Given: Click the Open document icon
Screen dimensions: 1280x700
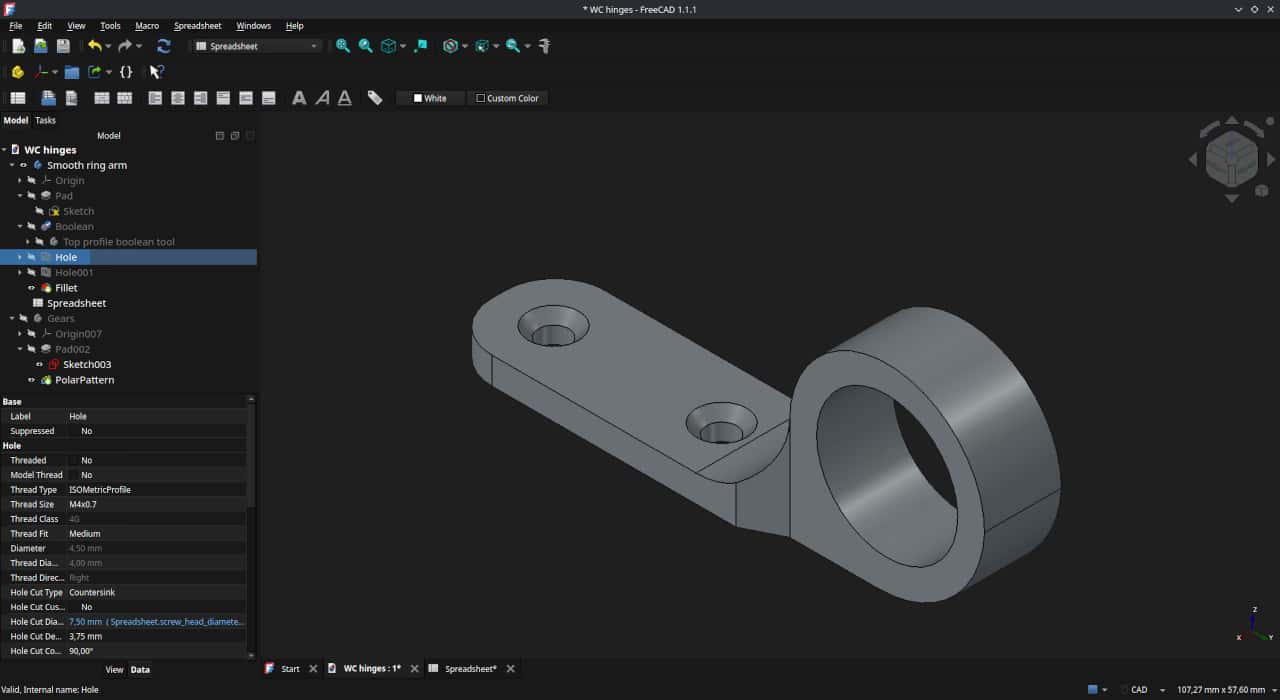Looking at the screenshot, I should click(41, 46).
